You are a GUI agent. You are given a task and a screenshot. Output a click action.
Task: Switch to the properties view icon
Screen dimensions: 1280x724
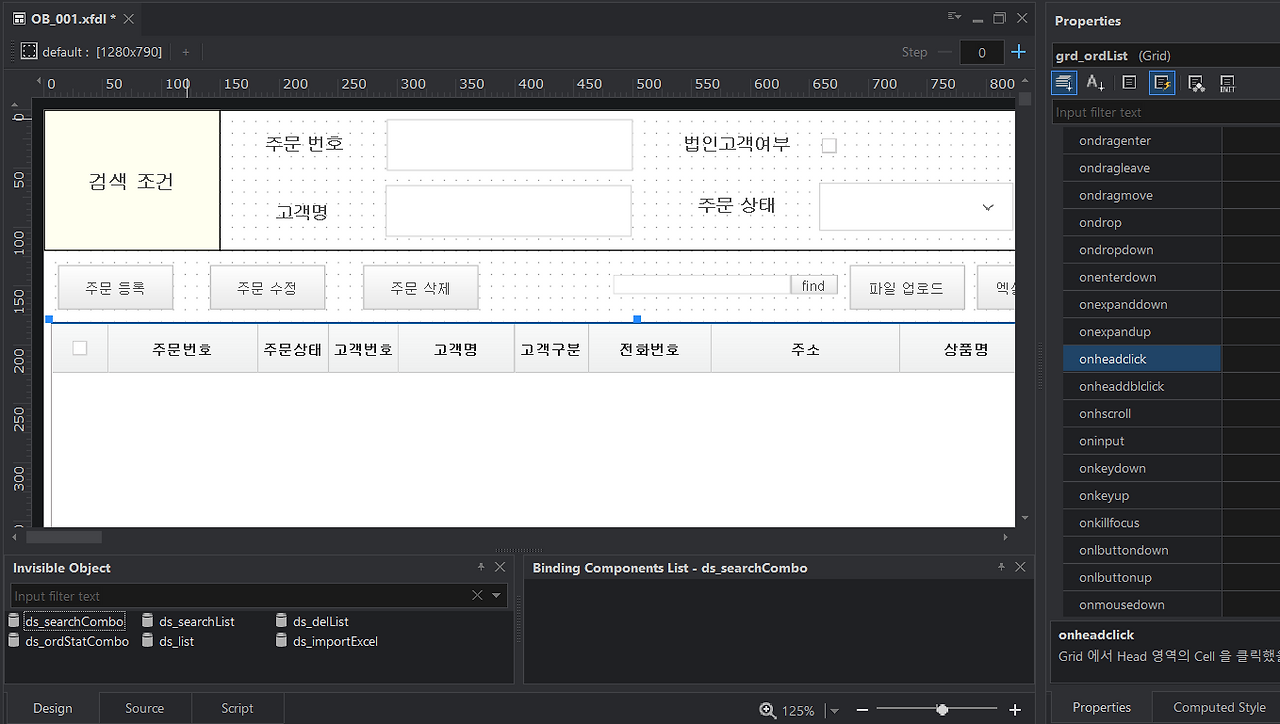pos(1129,83)
